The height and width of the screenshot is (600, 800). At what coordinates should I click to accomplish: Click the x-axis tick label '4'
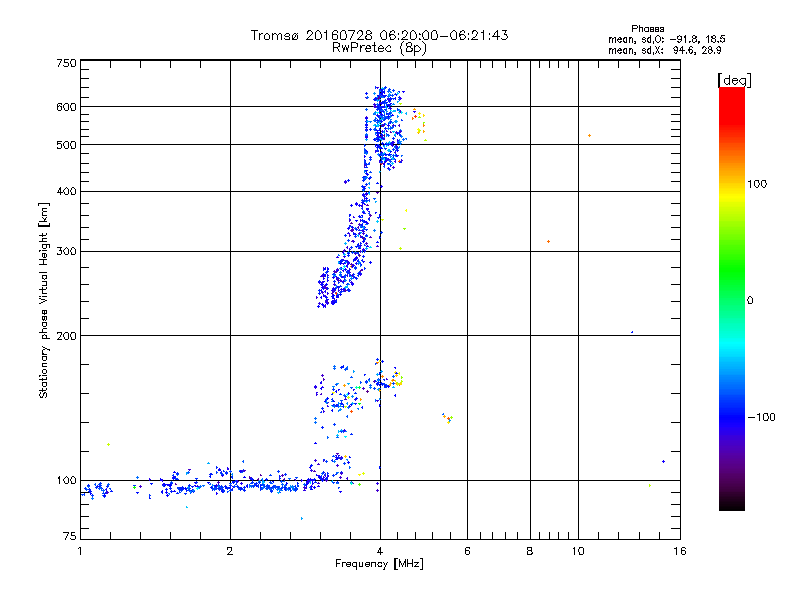(x=380, y=551)
